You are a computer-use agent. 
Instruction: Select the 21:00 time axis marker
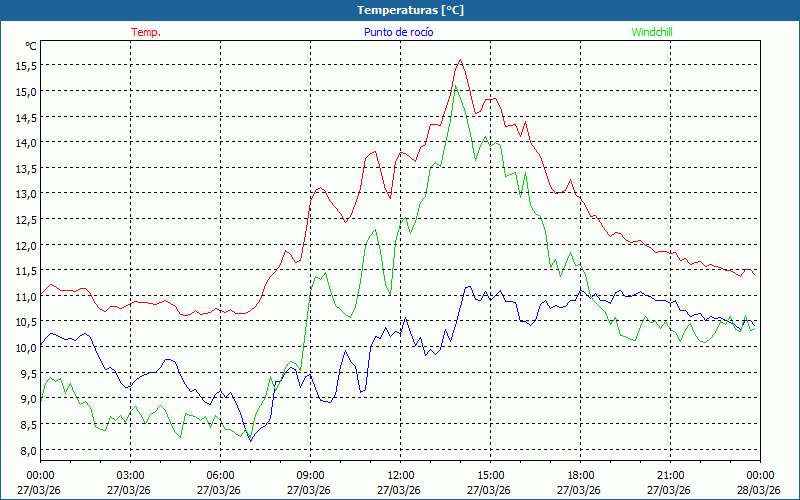point(670,475)
